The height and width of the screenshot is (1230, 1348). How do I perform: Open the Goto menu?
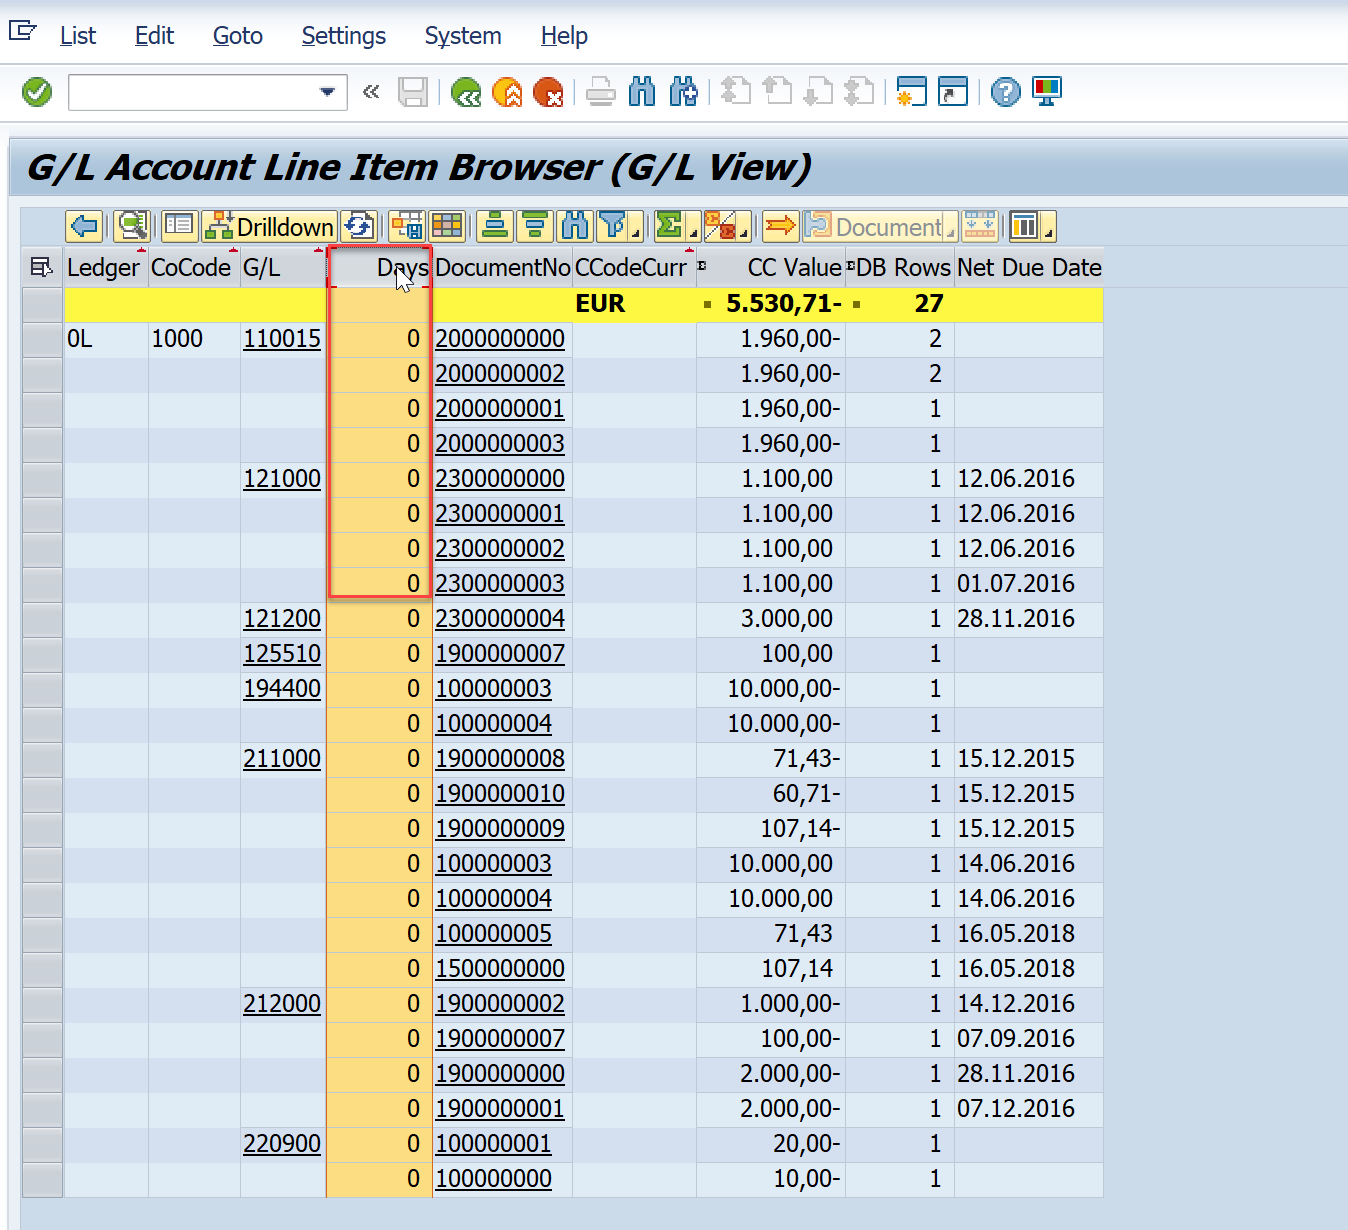click(x=238, y=36)
